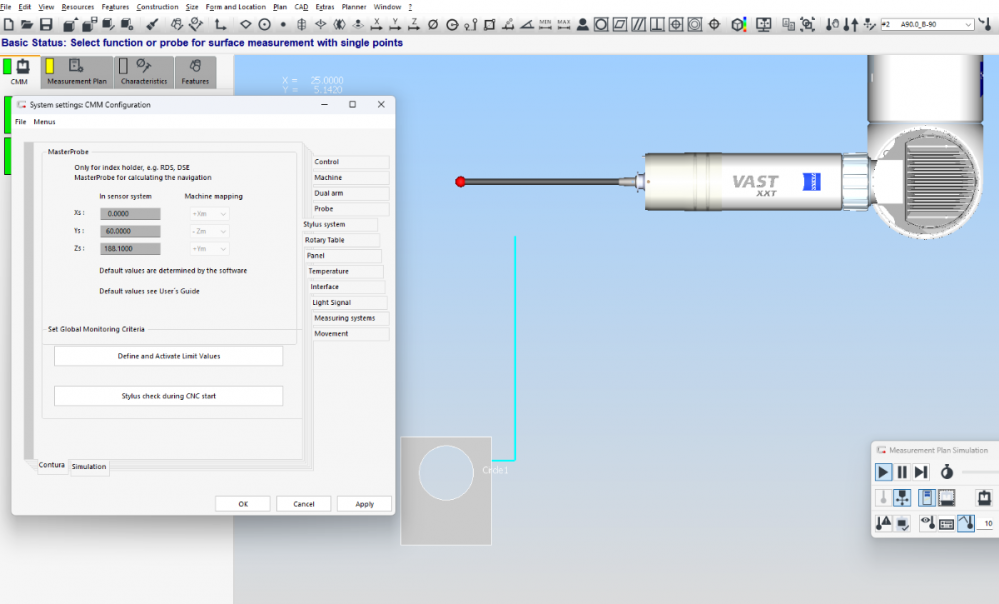Viewport: 999px width, 604px height.
Task: Click the stopwatch icon in simulation panel
Action: pyautogui.click(x=946, y=472)
